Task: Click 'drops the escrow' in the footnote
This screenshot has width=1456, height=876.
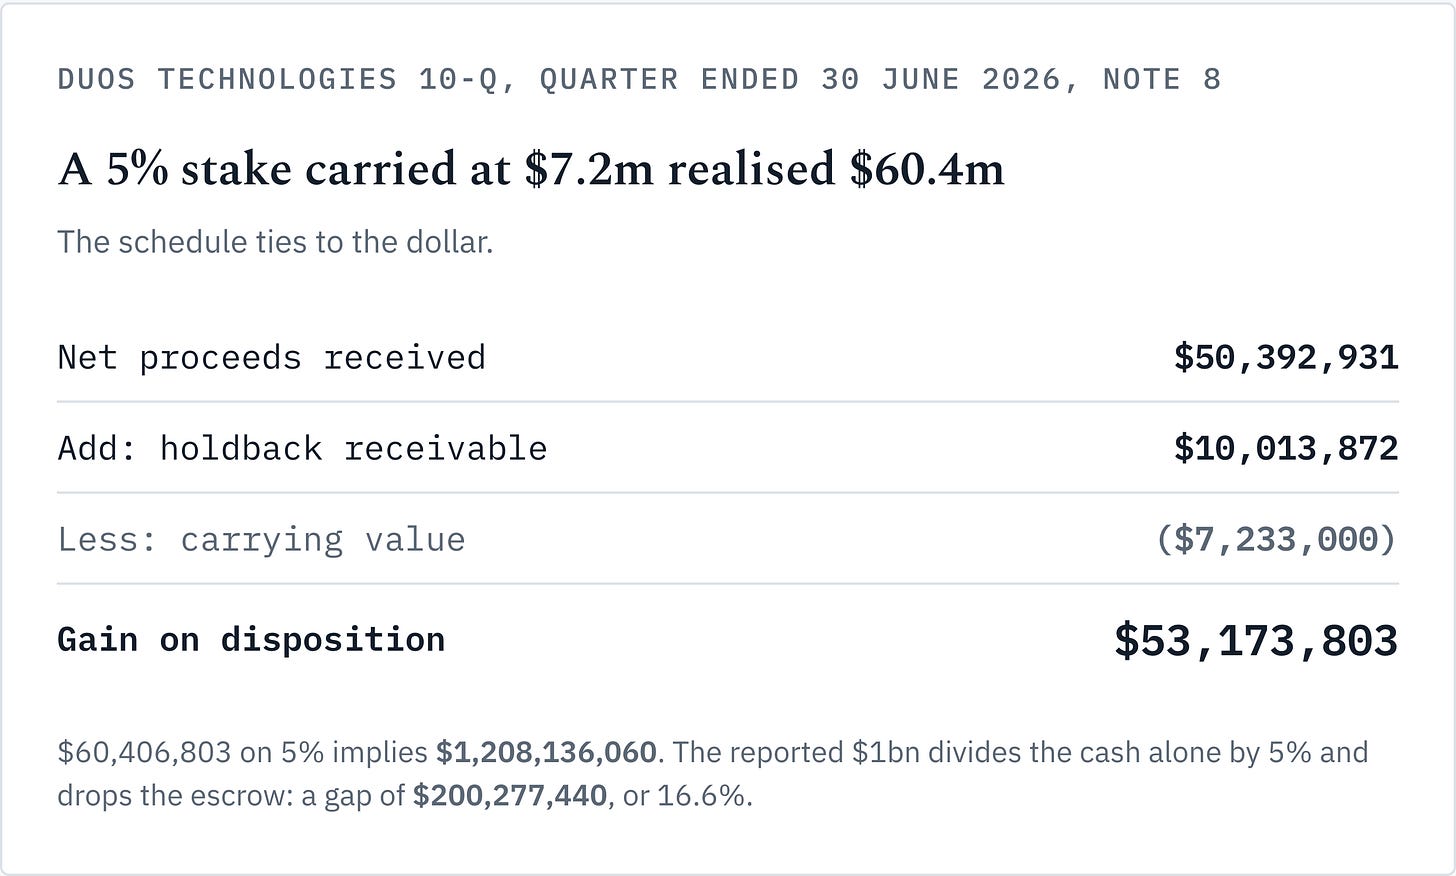Action: [x=174, y=796]
